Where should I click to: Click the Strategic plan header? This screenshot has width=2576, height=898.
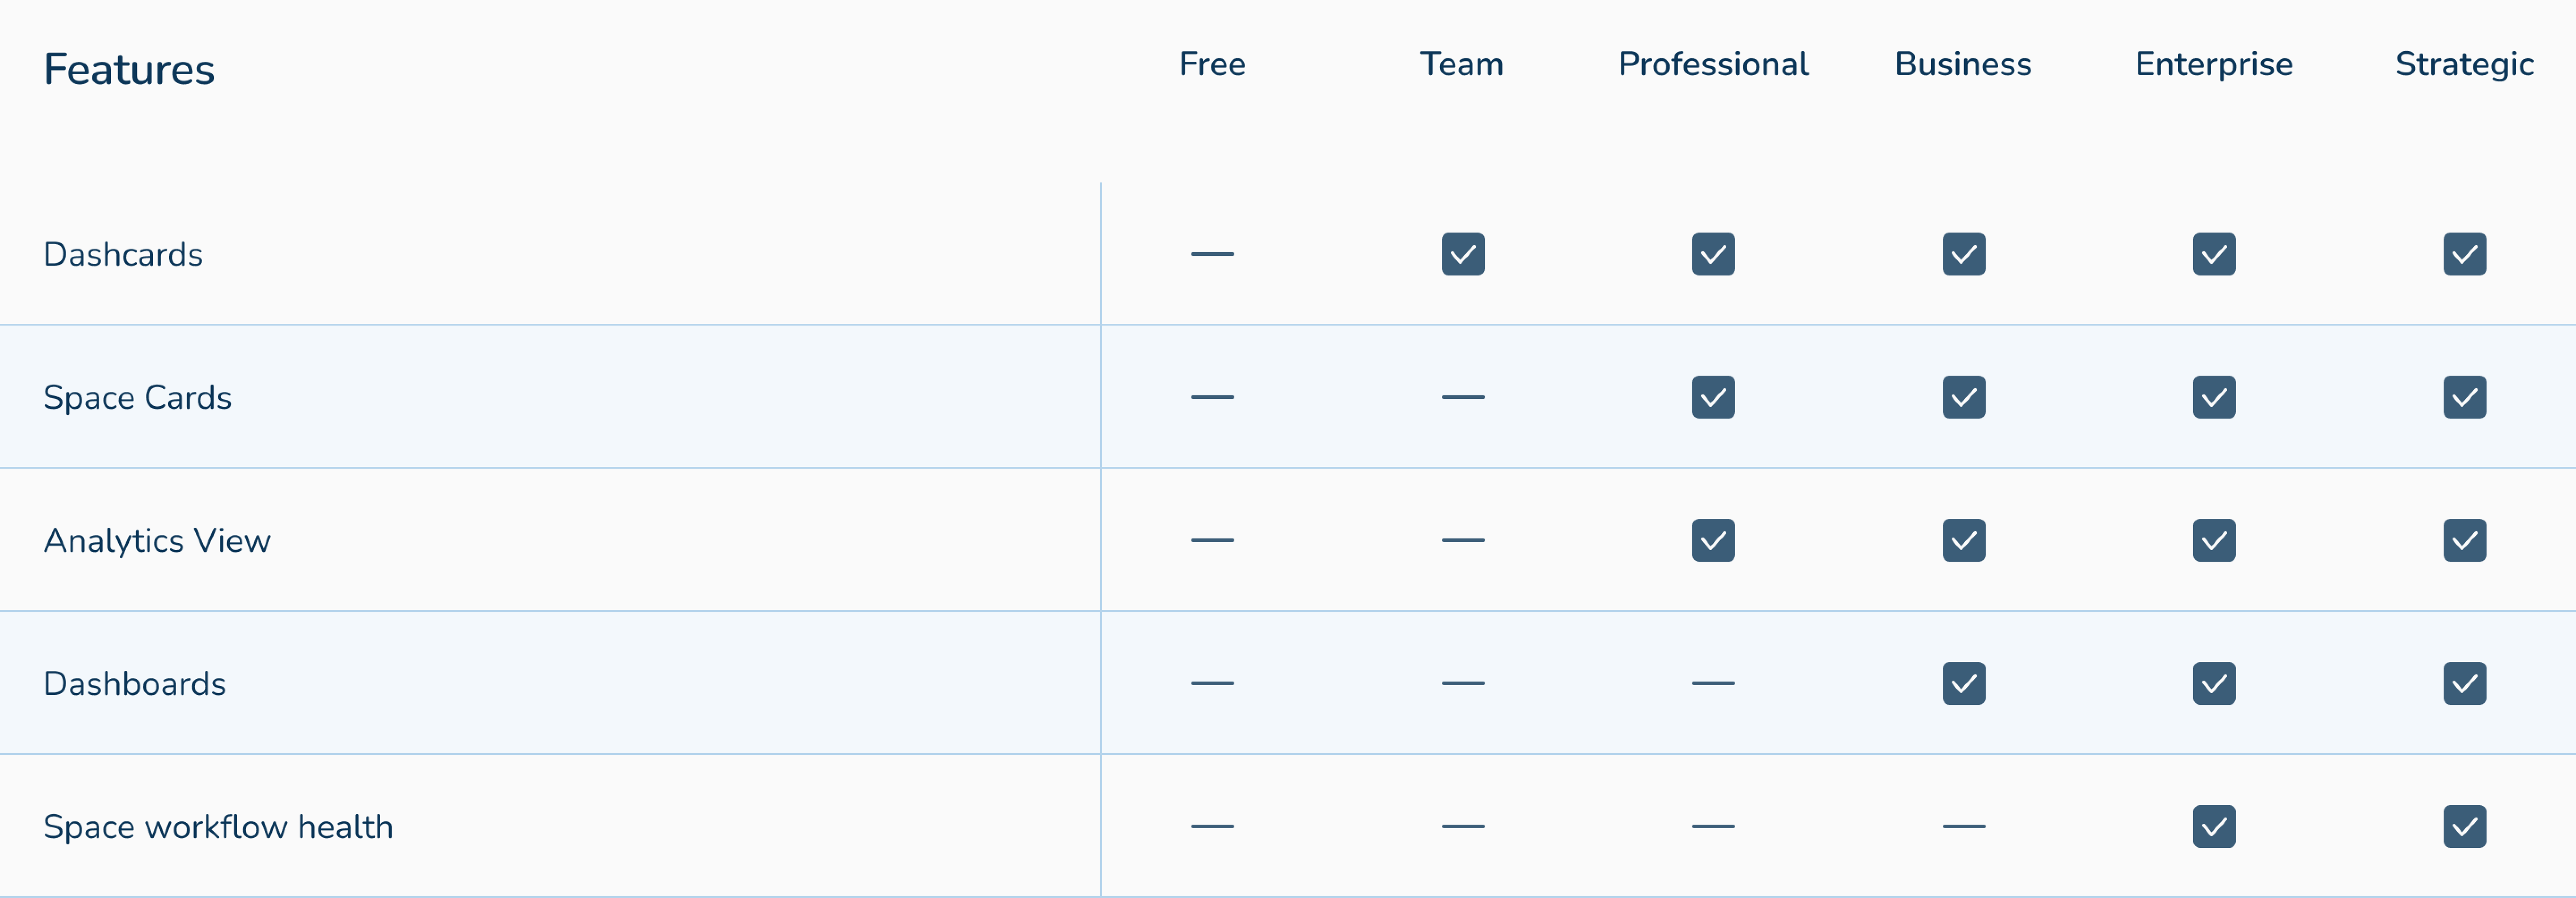2464,64
